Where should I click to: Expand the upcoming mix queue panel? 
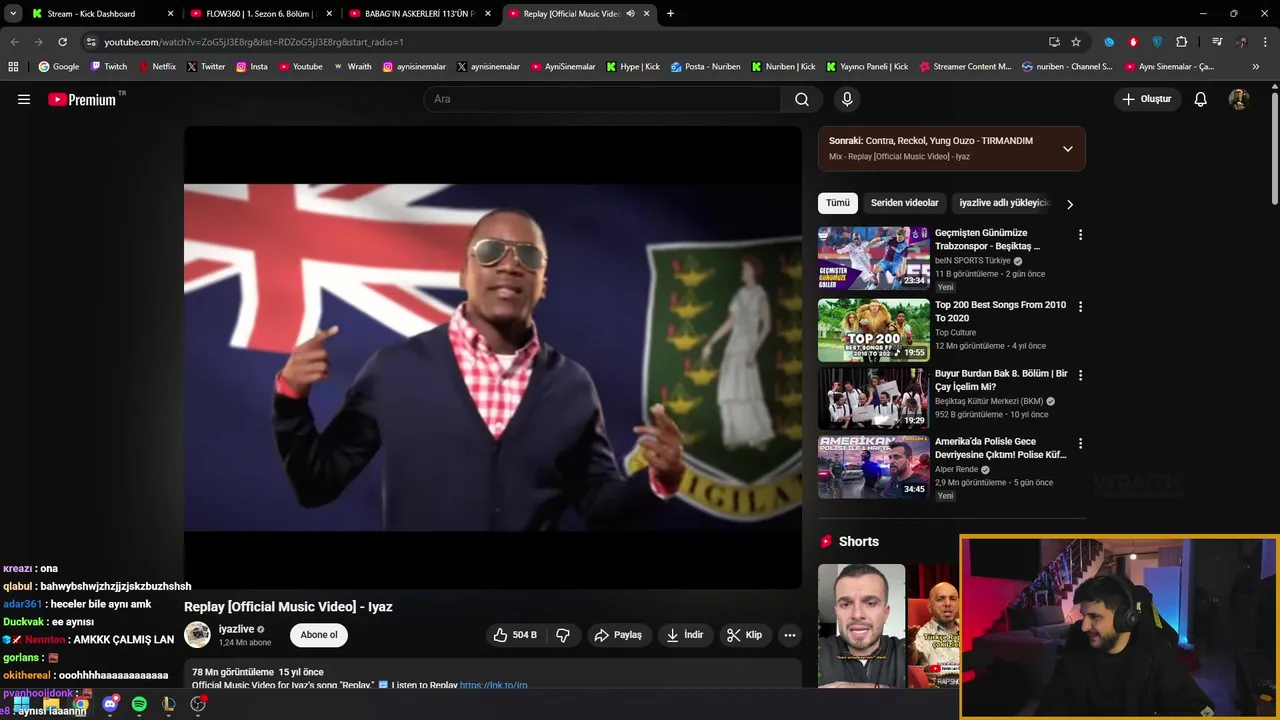point(1067,148)
